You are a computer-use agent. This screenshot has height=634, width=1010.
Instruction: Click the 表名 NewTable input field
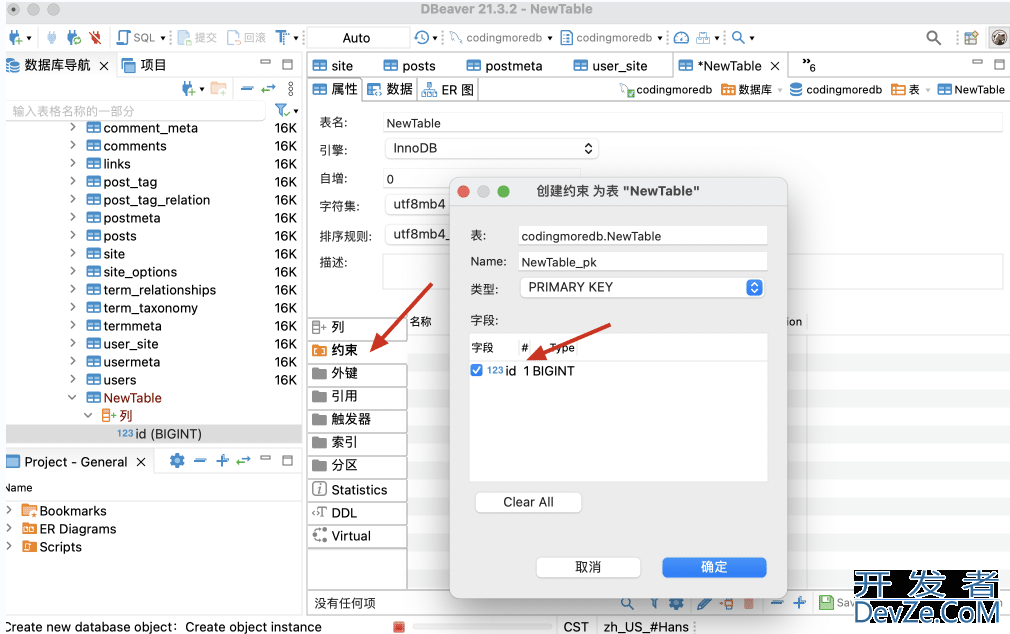(692, 122)
